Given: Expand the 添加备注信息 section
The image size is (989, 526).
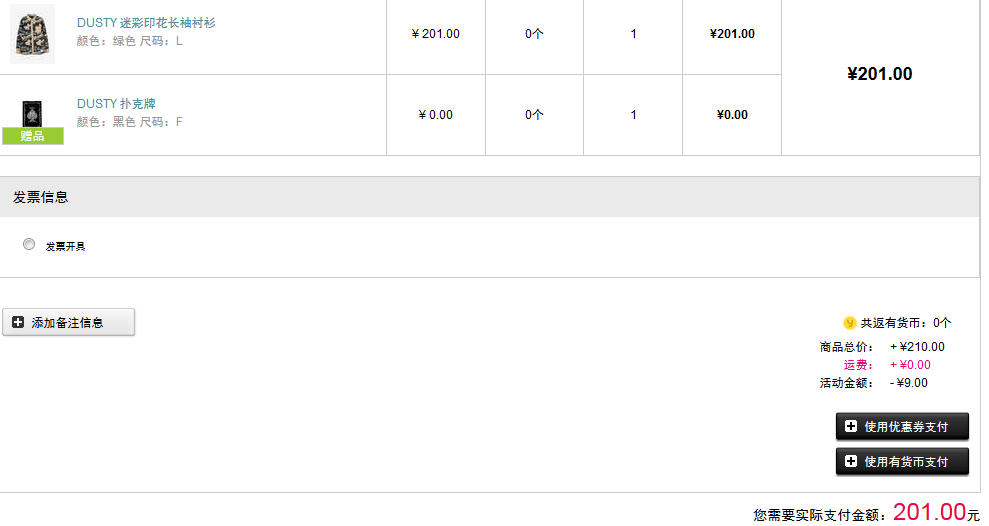Looking at the screenshot, I should click(x=69, y=322).
